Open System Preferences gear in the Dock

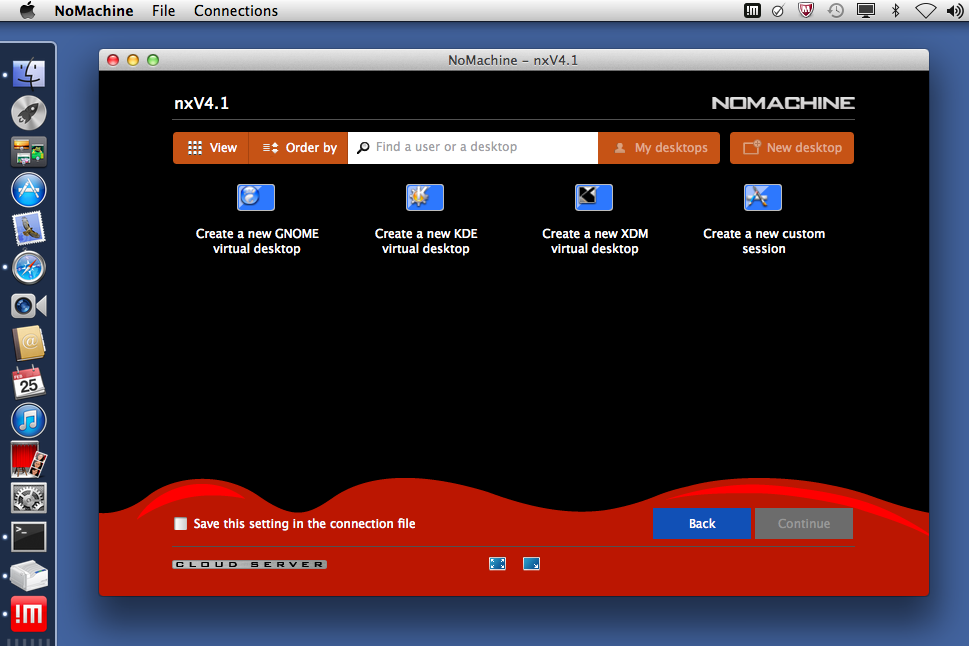[28, 498]
